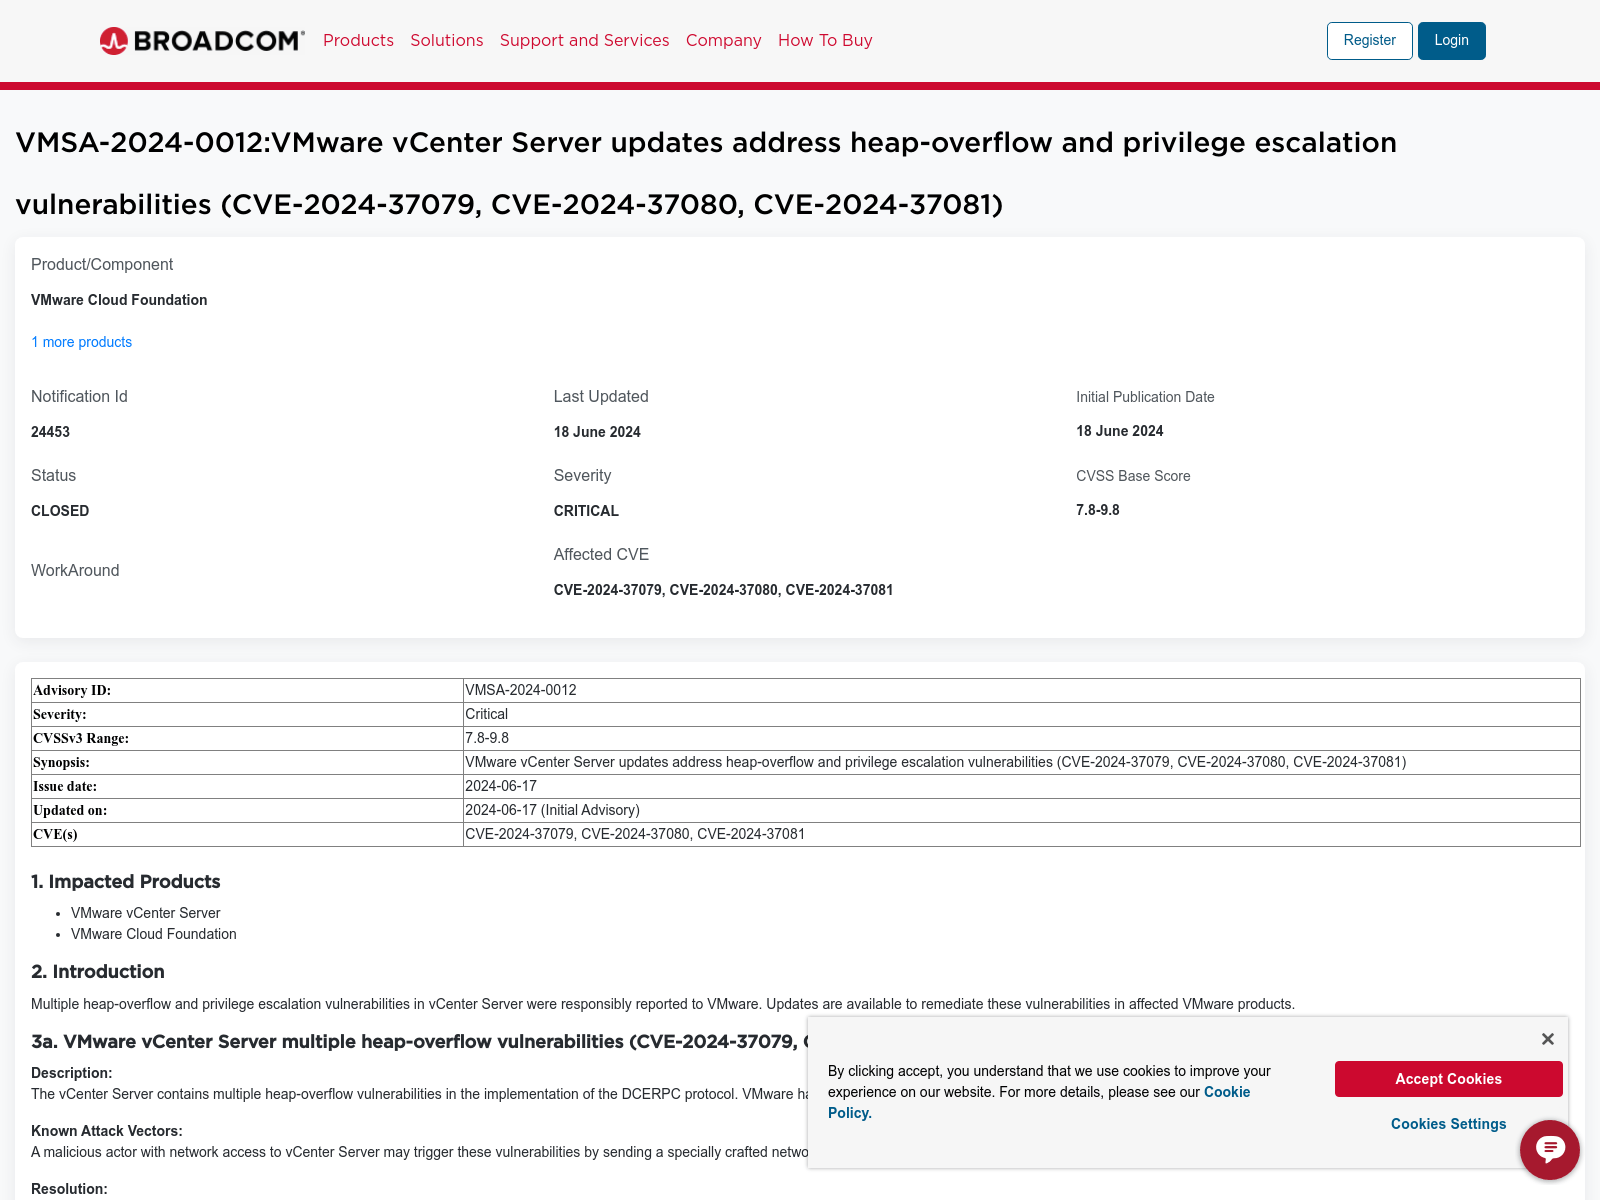Select the CRITICAL severity value
Screen dimensions: 1600x1200
586,511
